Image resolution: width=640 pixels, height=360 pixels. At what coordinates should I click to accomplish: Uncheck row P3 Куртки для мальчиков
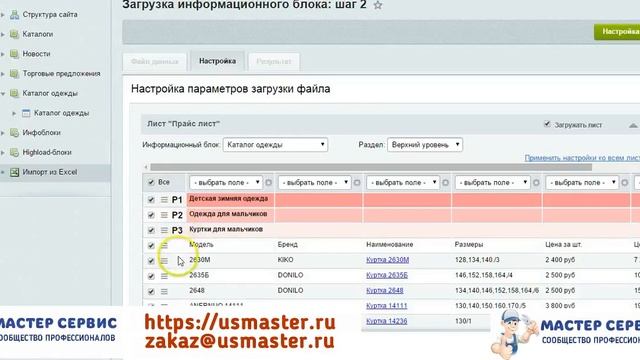point(151,230)
